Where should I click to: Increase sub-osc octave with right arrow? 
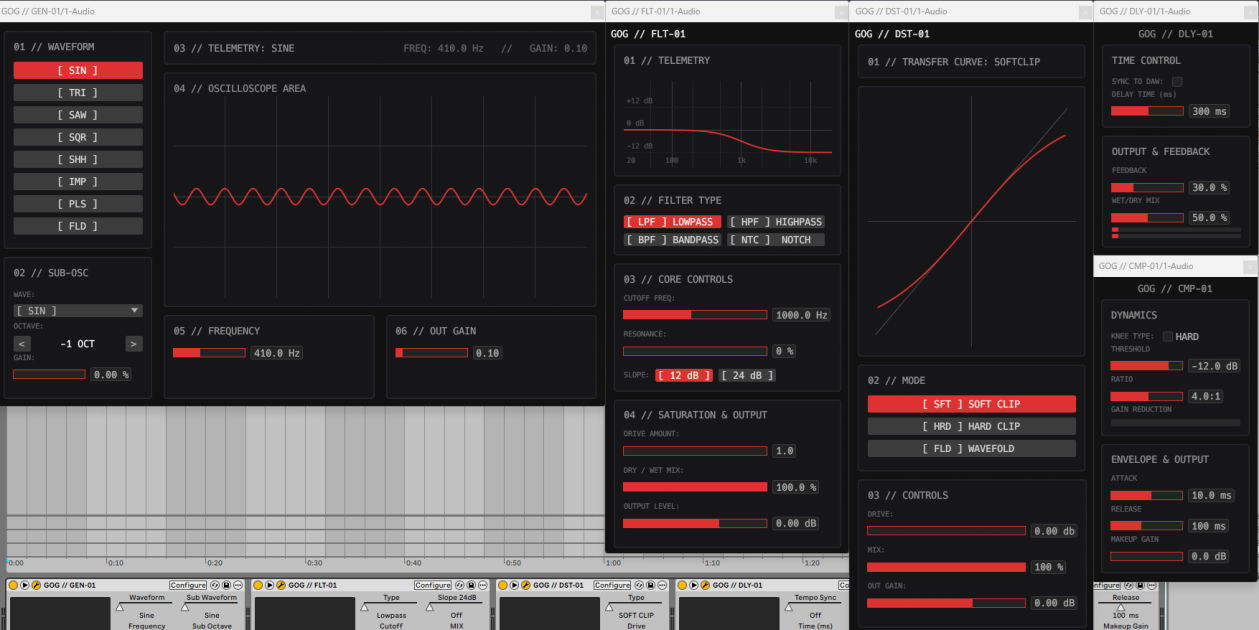click(134, 344)
